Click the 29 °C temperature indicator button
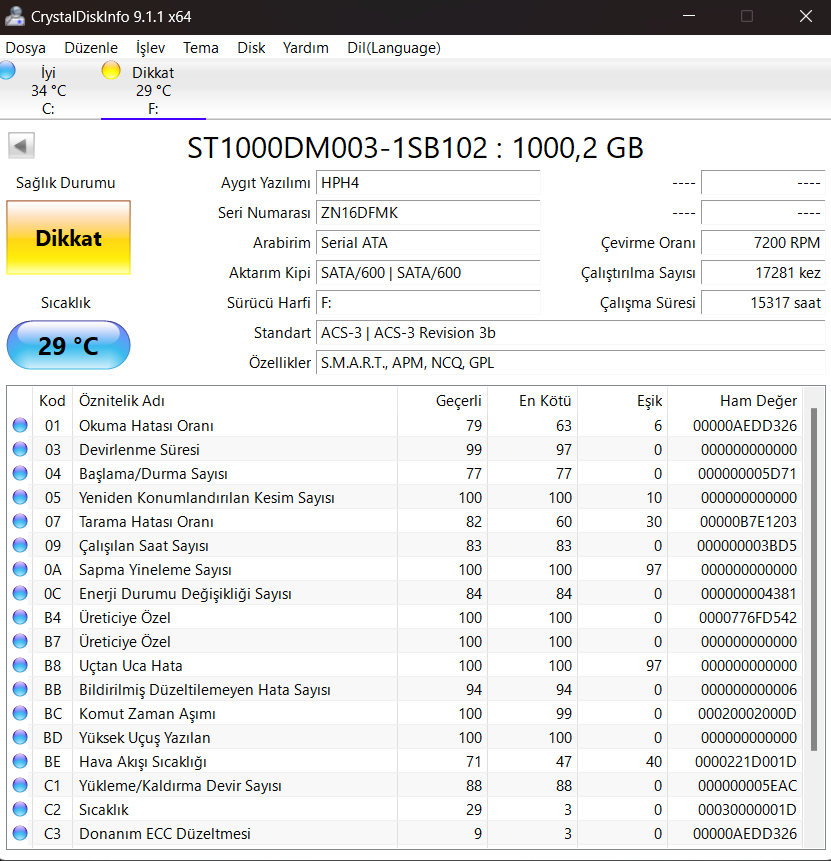 [69, 345]
